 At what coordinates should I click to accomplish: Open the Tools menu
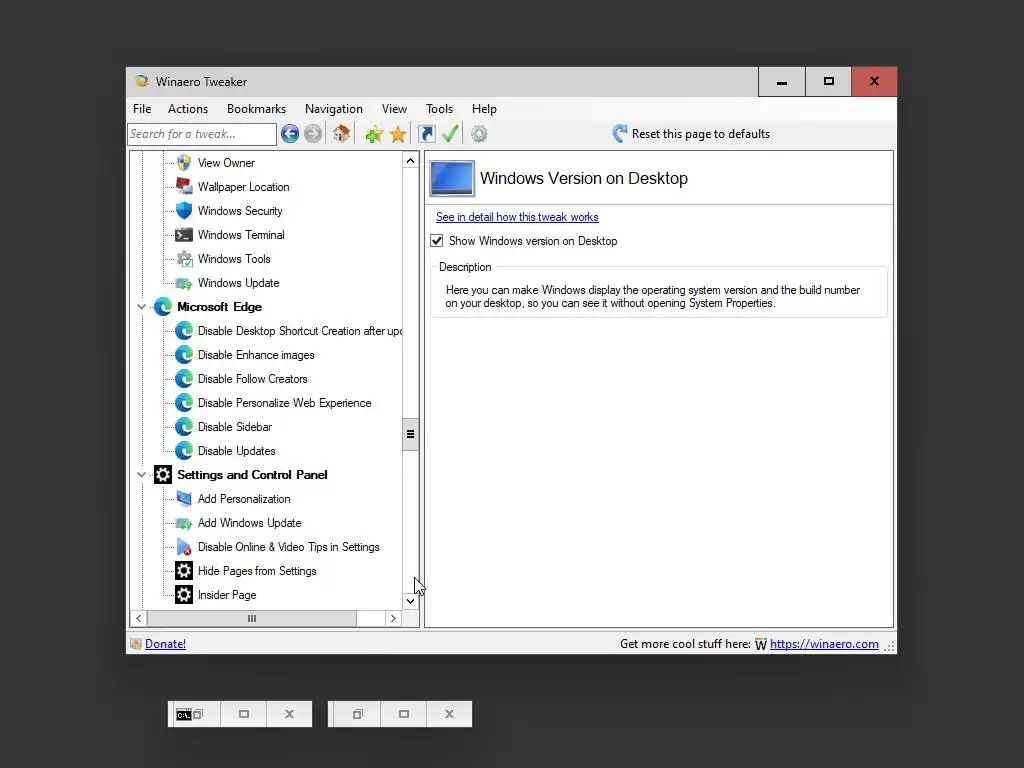point(440,109)
